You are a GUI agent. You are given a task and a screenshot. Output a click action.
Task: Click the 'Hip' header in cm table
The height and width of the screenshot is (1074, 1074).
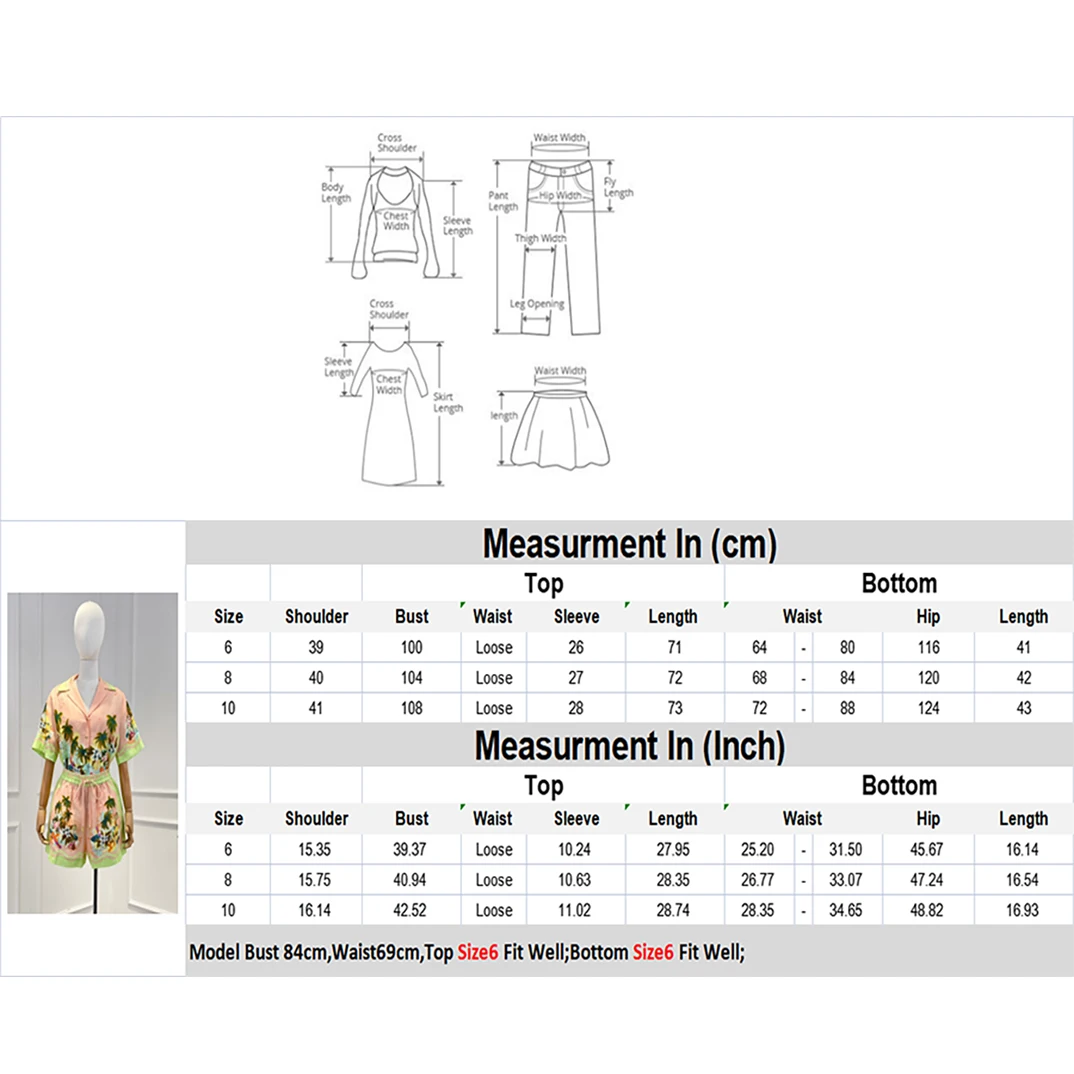(x=928, y=616)
